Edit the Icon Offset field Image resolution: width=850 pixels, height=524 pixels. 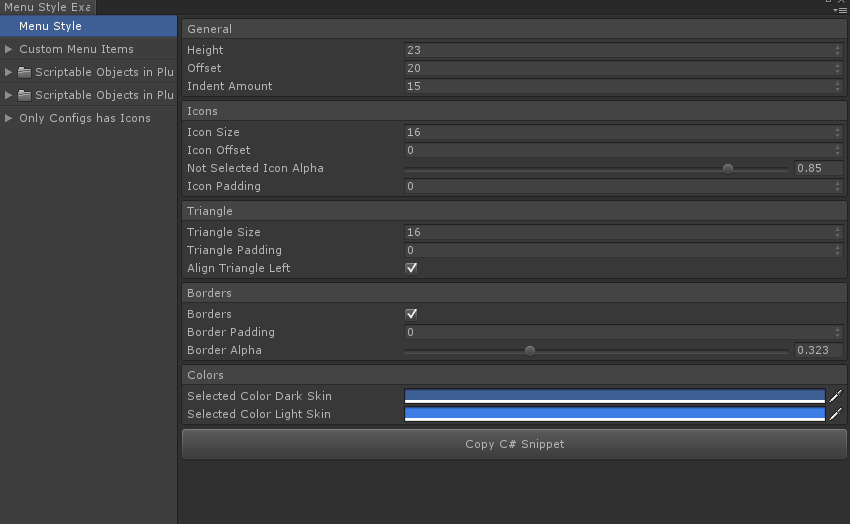pyautogui.click(x=623, y=150)
